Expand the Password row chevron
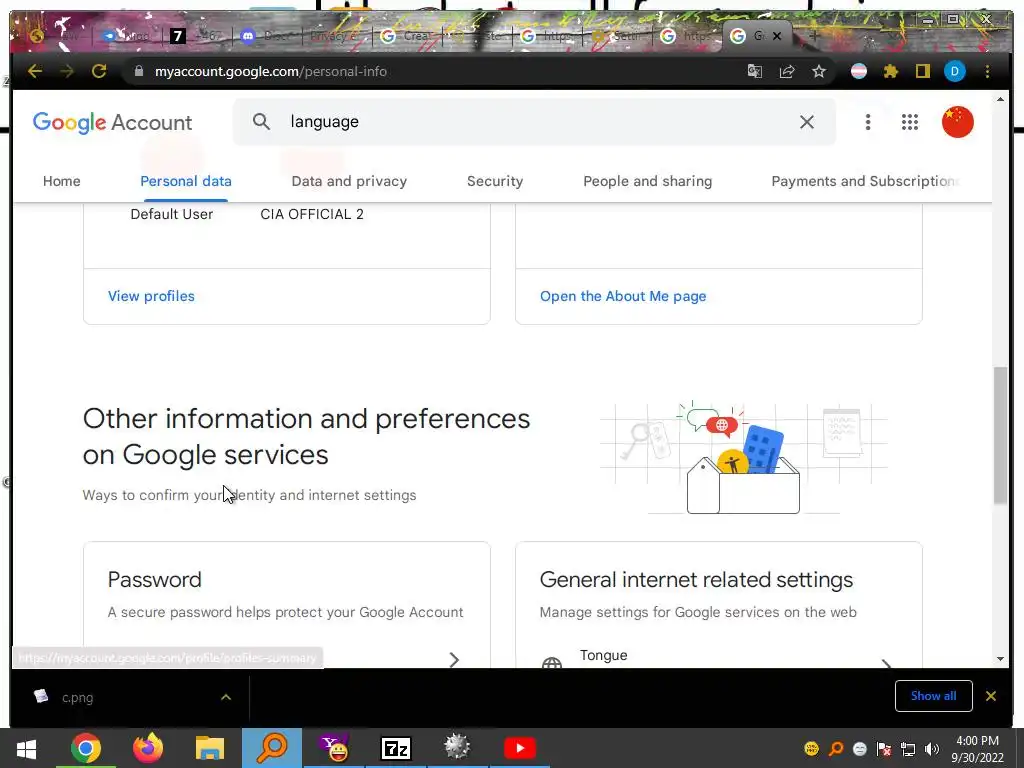Screen dimensions: 1024x768 pyautogui.click(x=455, y=659)
